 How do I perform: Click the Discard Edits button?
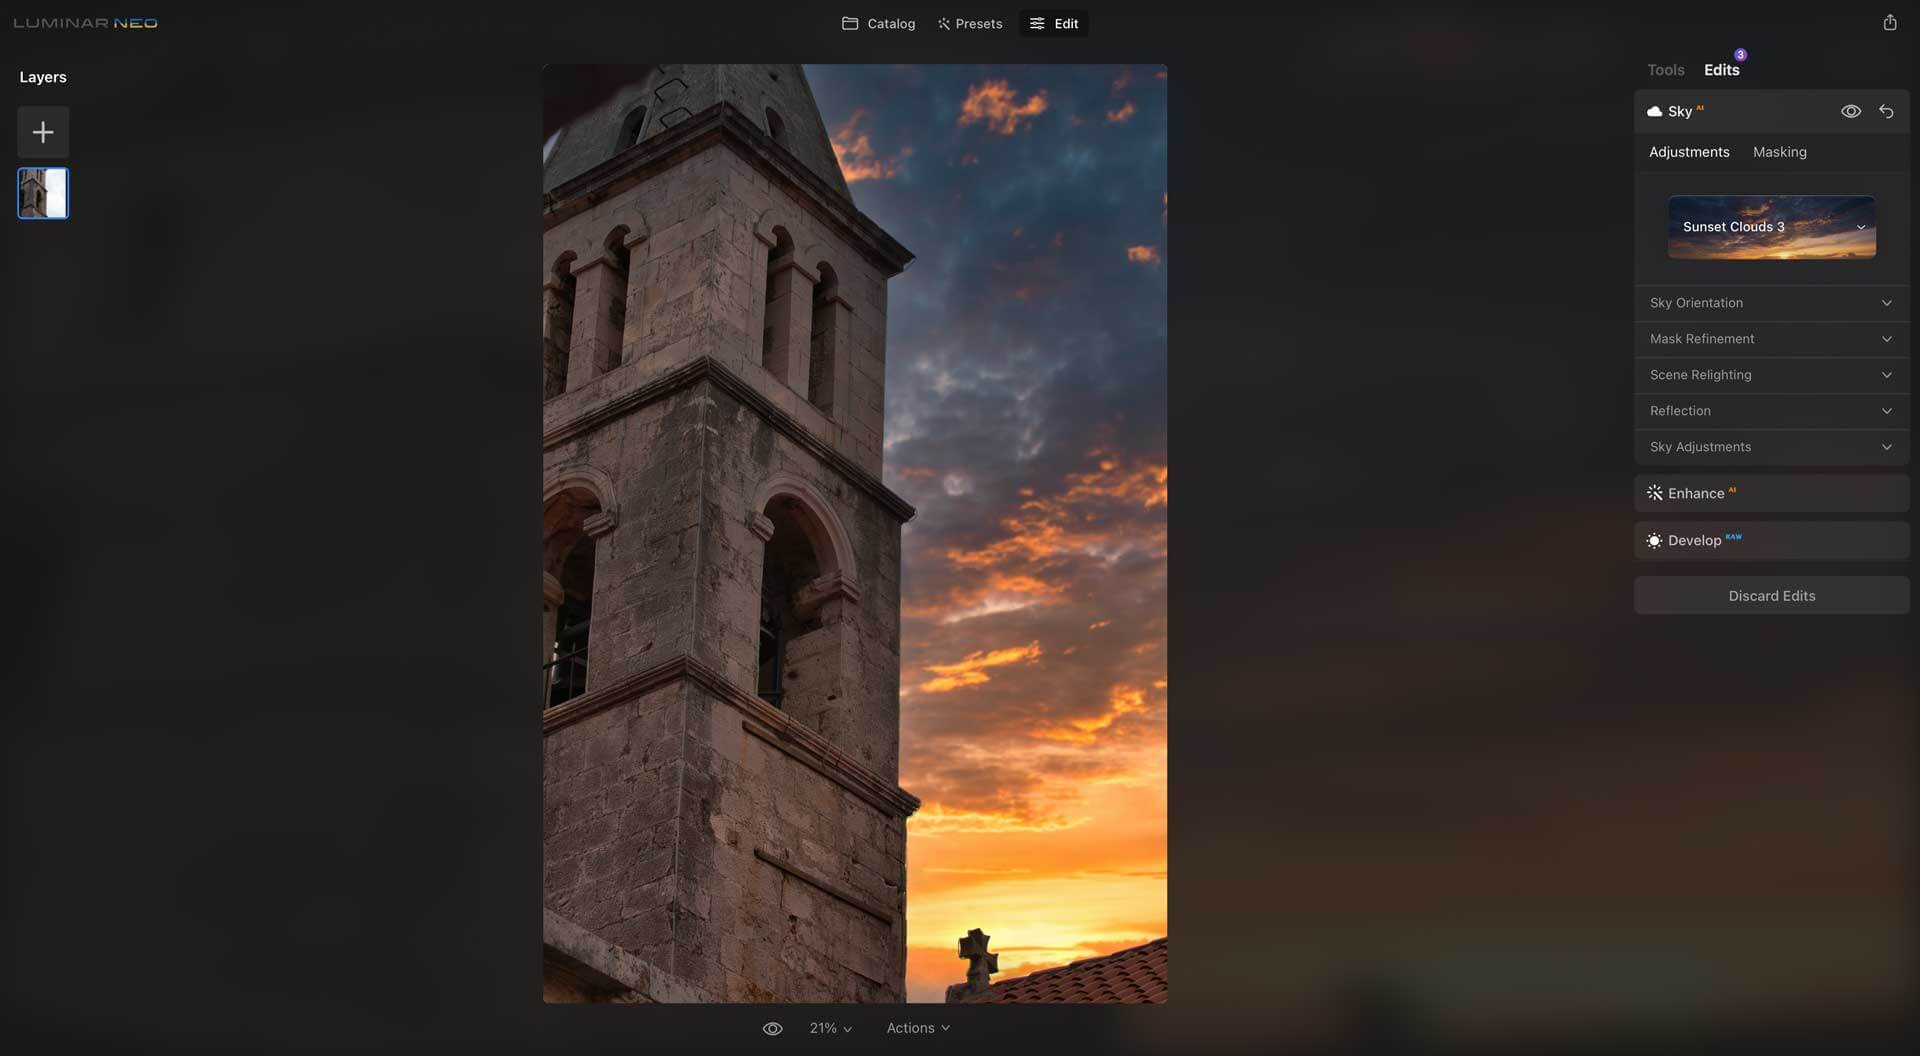tap(1771, 596)
